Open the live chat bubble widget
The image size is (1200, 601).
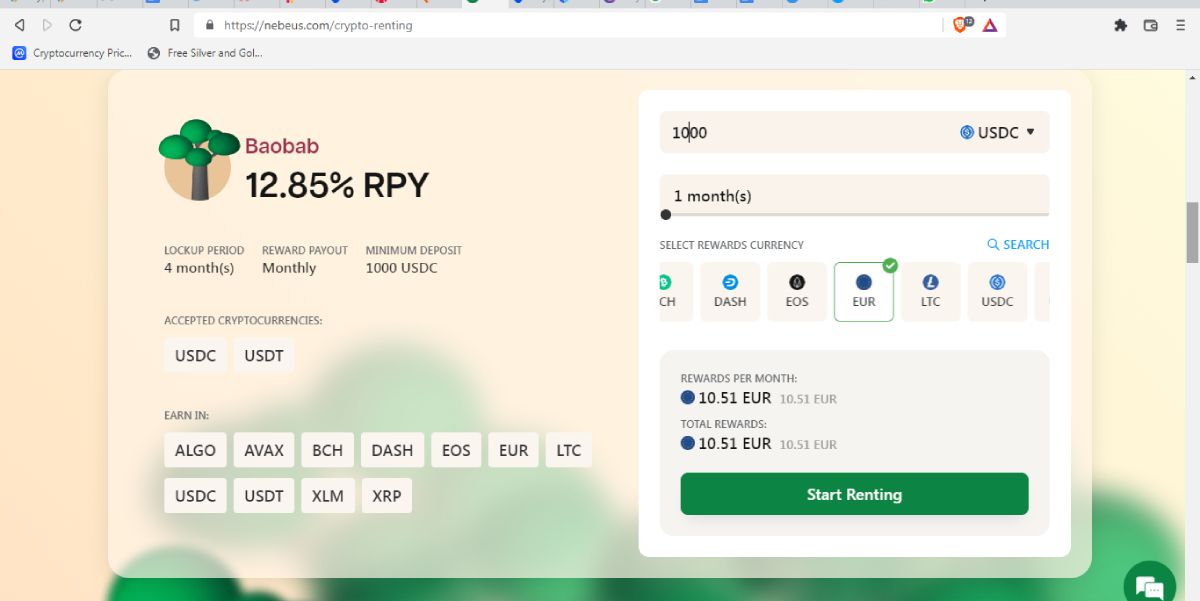click(1150, 586)
